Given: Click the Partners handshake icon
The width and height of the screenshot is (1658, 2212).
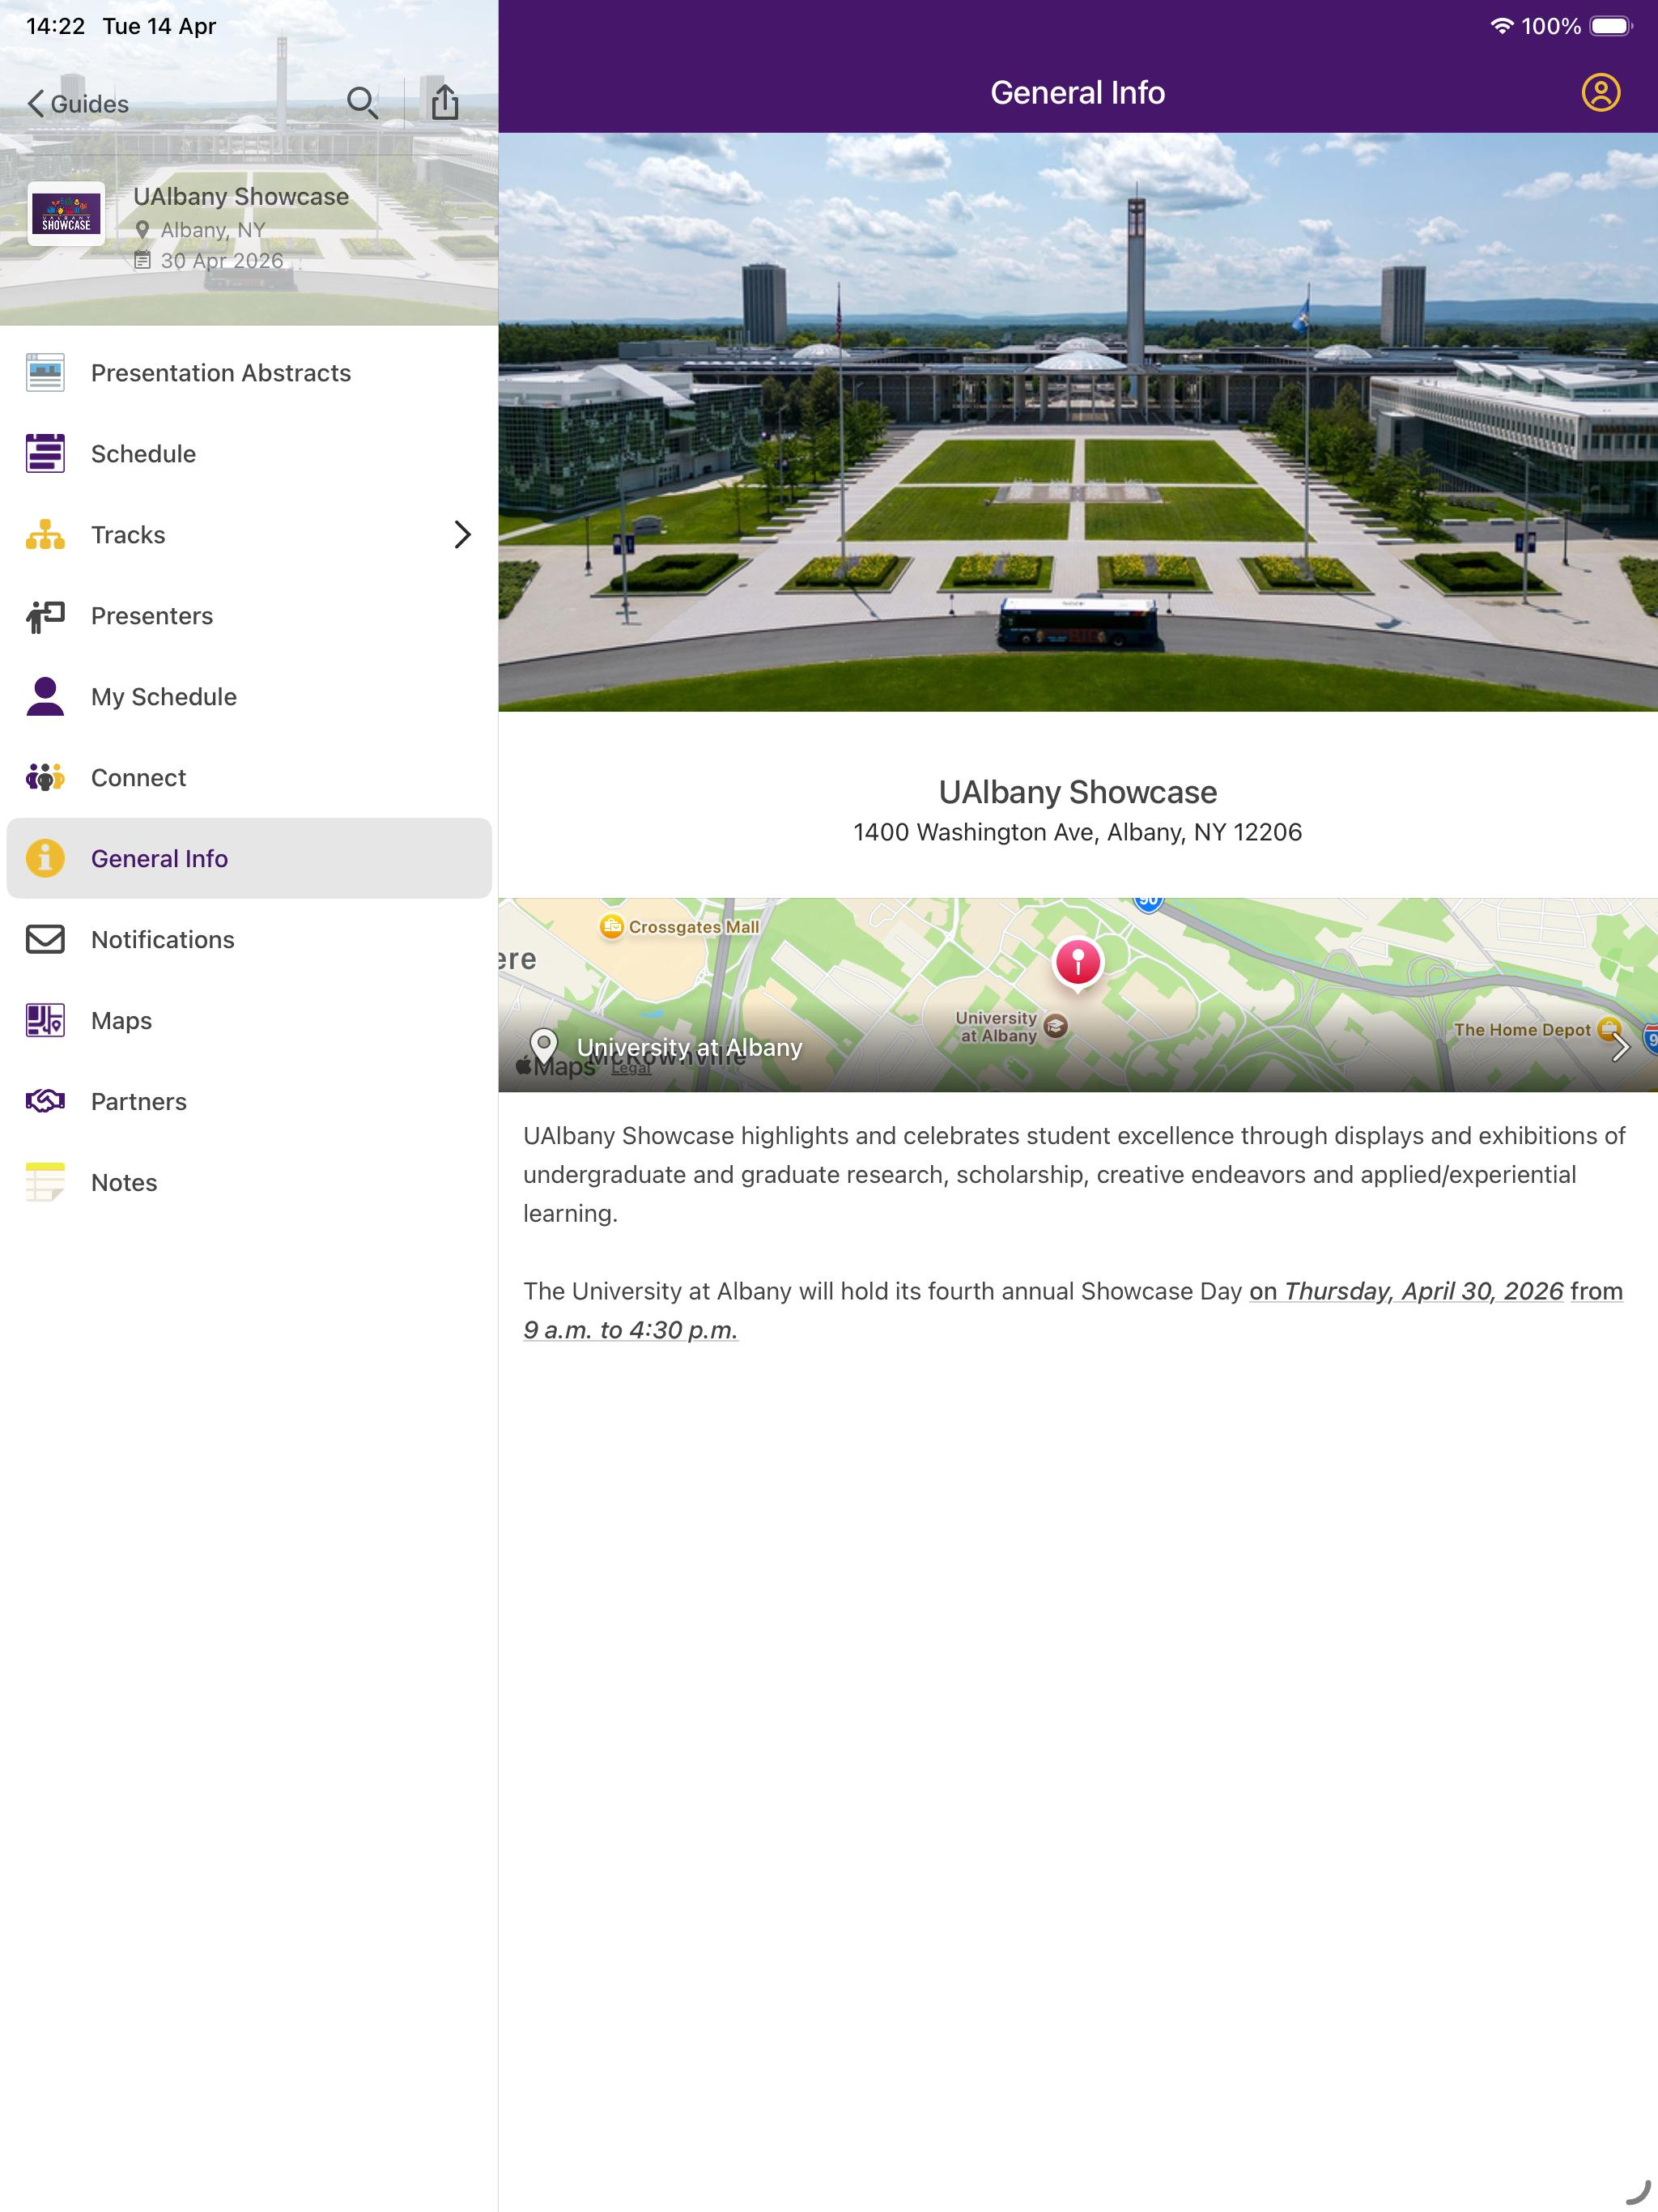Looking at the screenshot, I should coord(45,1102).
